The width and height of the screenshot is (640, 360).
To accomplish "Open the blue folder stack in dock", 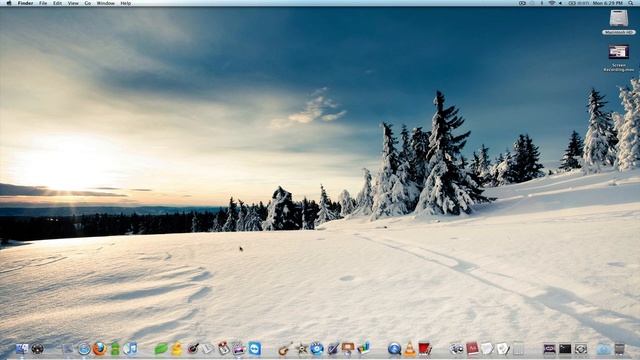I will [x=604, y=349].
